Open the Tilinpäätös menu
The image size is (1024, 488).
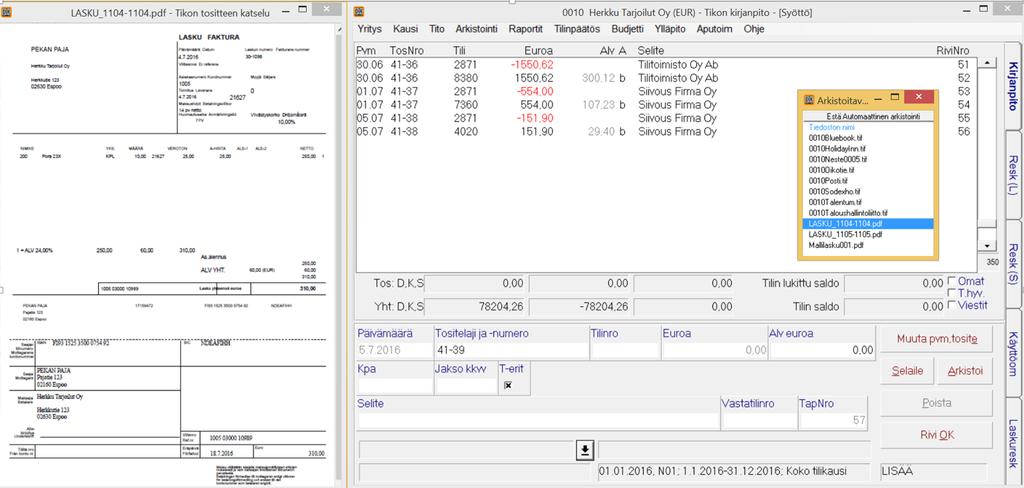[x=578, y=29]
